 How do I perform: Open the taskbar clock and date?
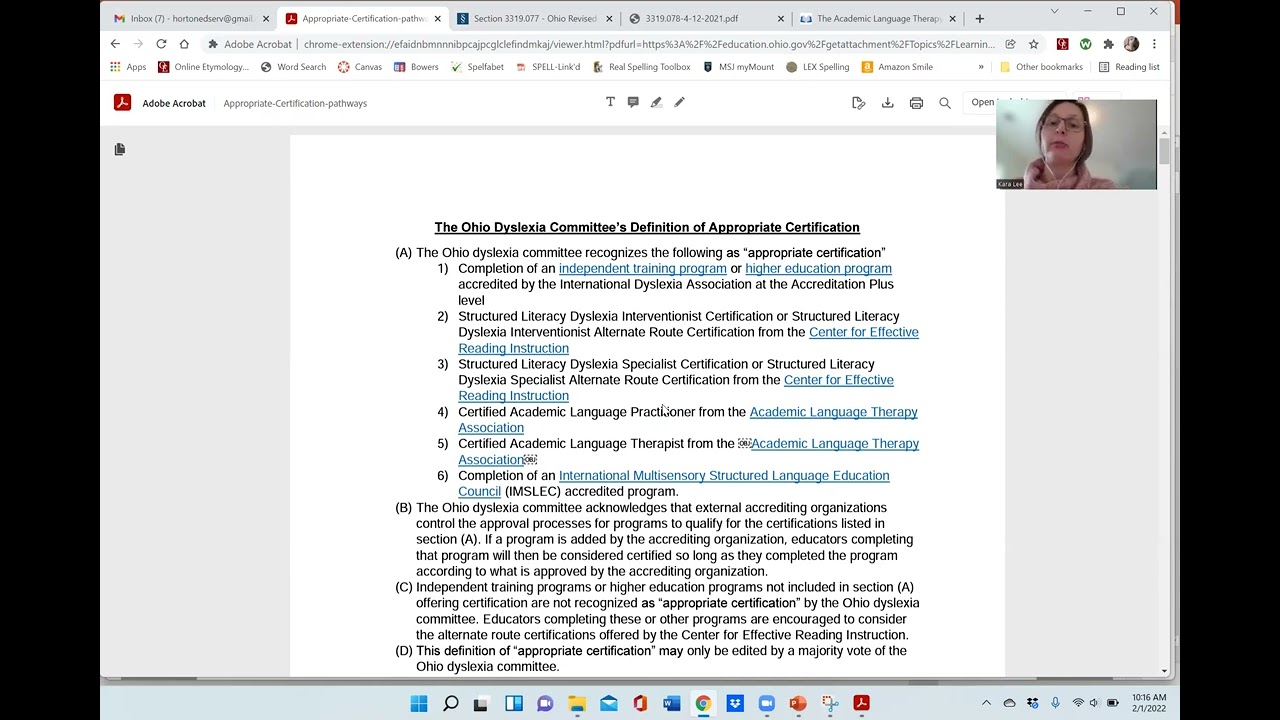[x=1149, y=703]
